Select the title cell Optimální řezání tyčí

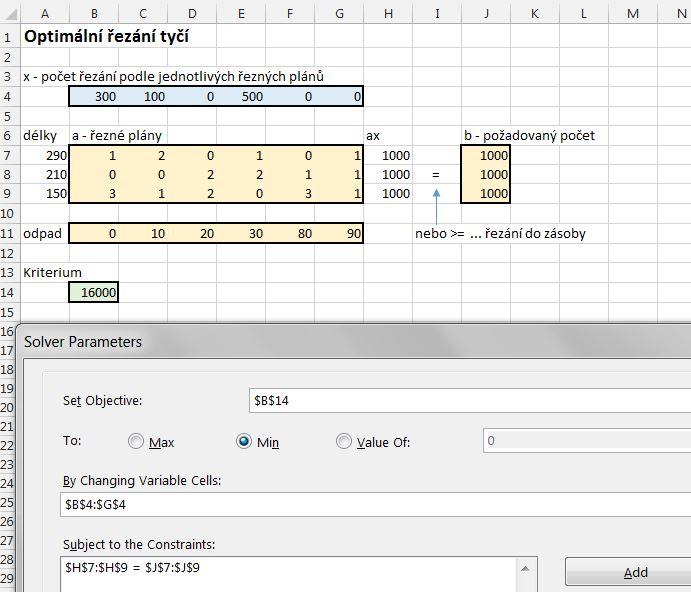click(x=106, y=36)
